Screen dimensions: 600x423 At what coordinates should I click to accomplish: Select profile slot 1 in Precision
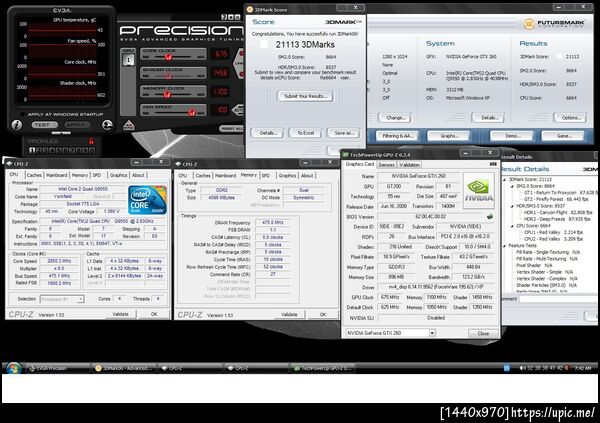pyautogui.click(x=32, y=150)
